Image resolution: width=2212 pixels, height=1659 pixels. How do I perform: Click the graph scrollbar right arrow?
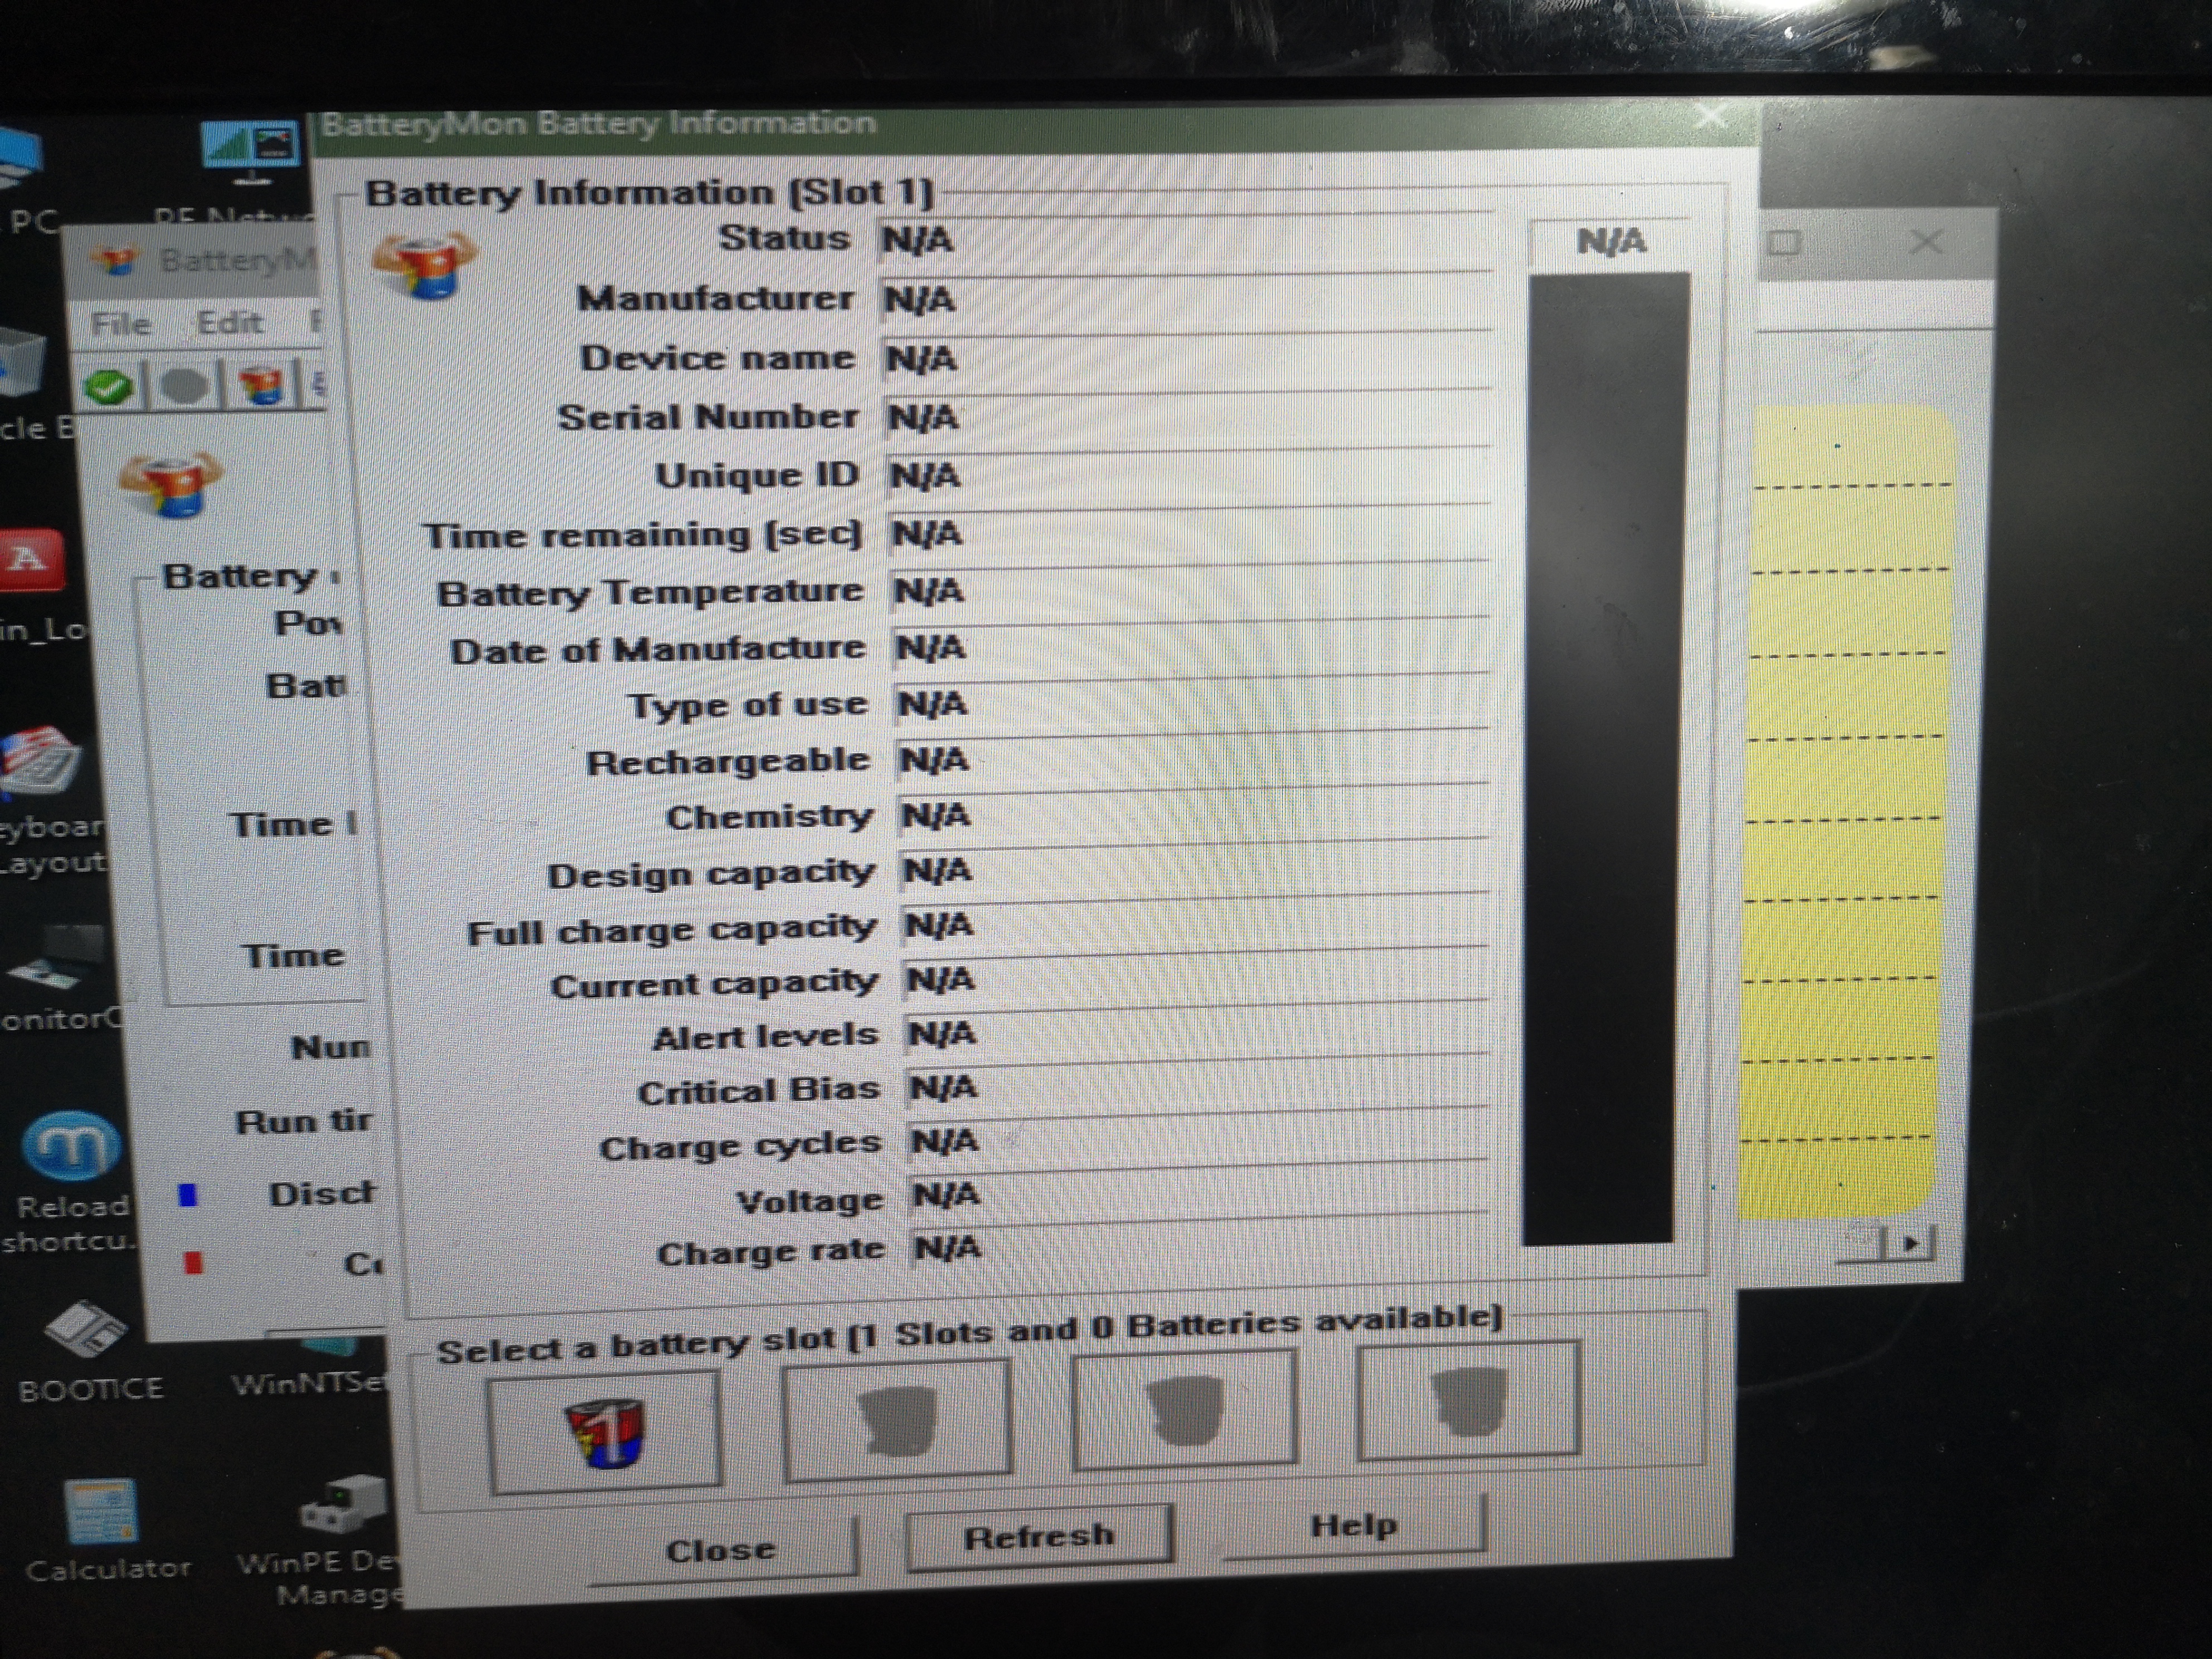1911,1244
